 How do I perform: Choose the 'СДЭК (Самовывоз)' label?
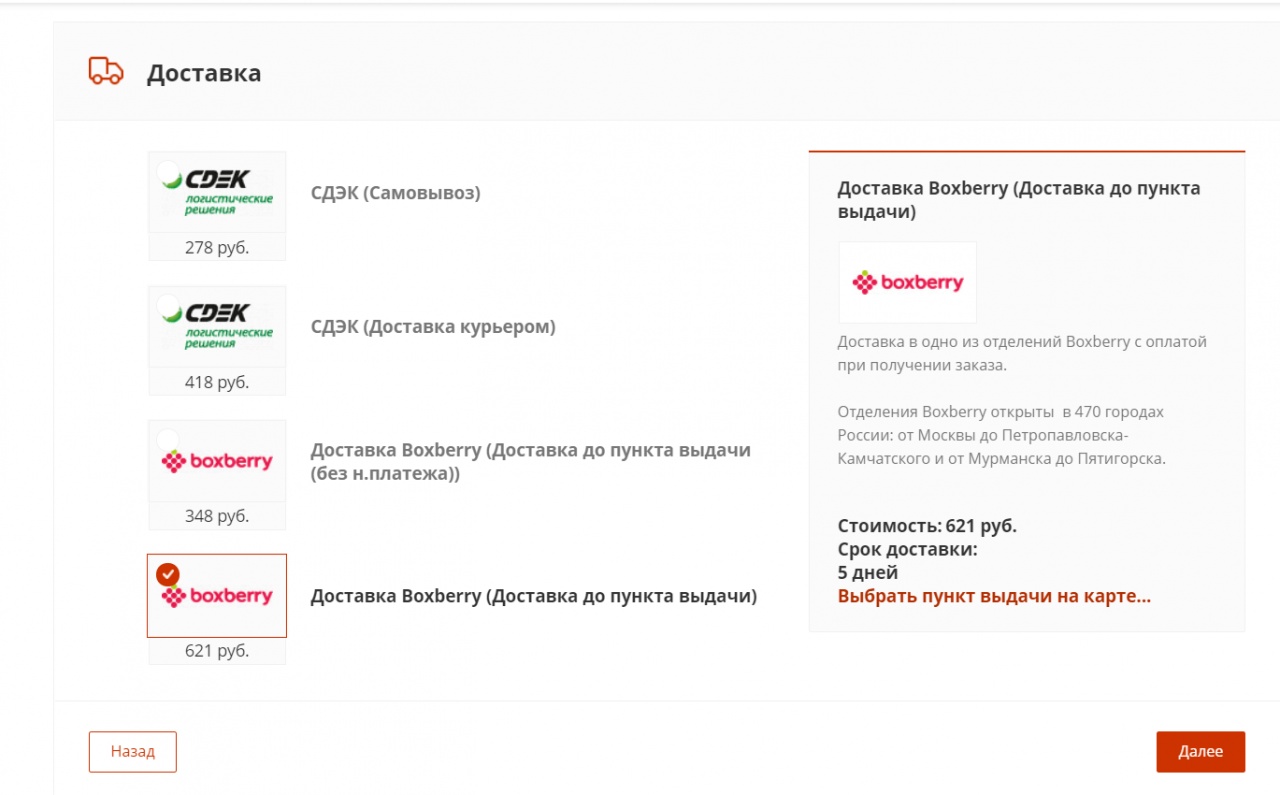click(395, 193)
